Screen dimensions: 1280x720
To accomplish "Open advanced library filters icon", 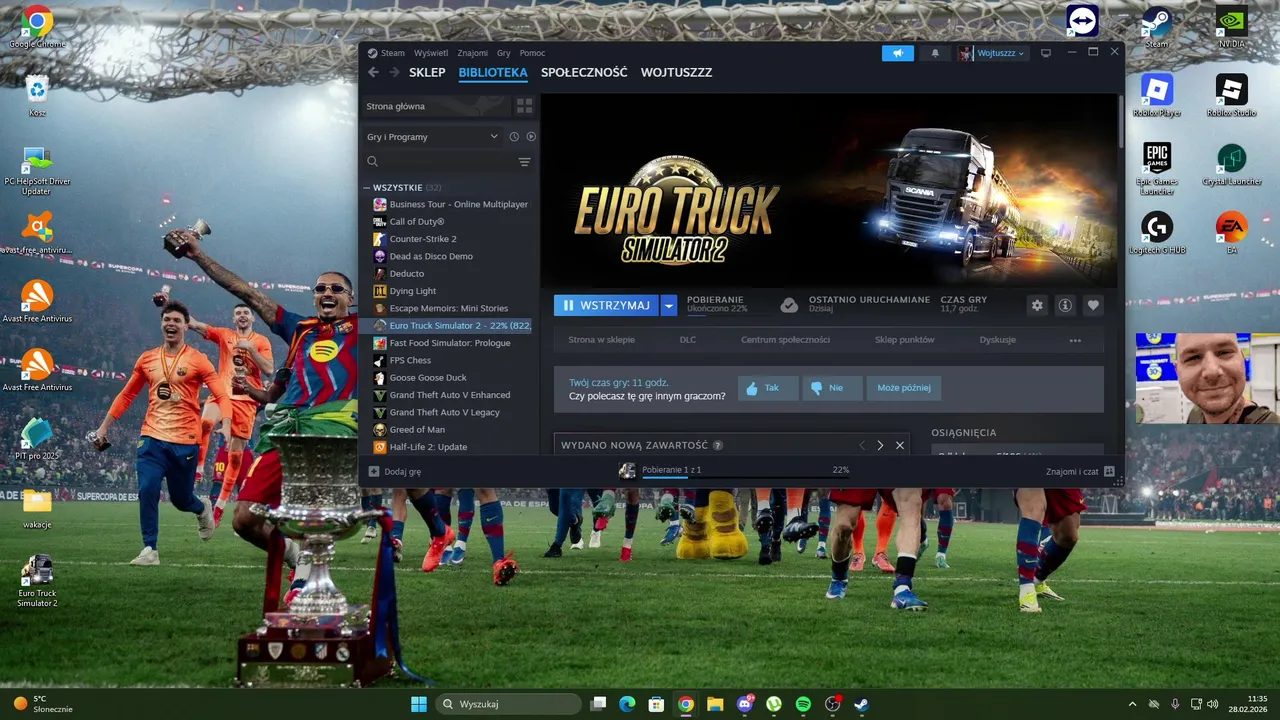I will coord(524,162).
